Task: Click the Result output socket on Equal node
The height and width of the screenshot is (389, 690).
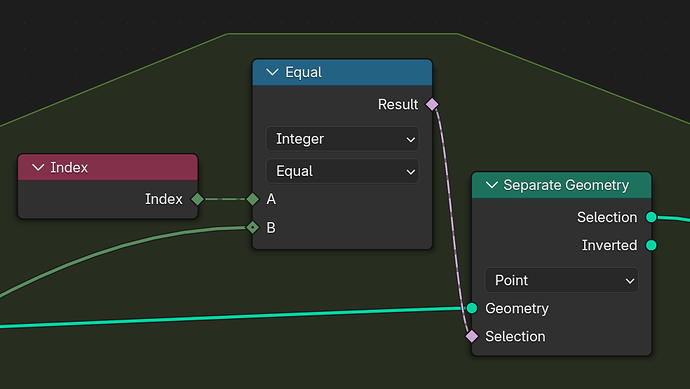Action: click(x=432, y=104)
